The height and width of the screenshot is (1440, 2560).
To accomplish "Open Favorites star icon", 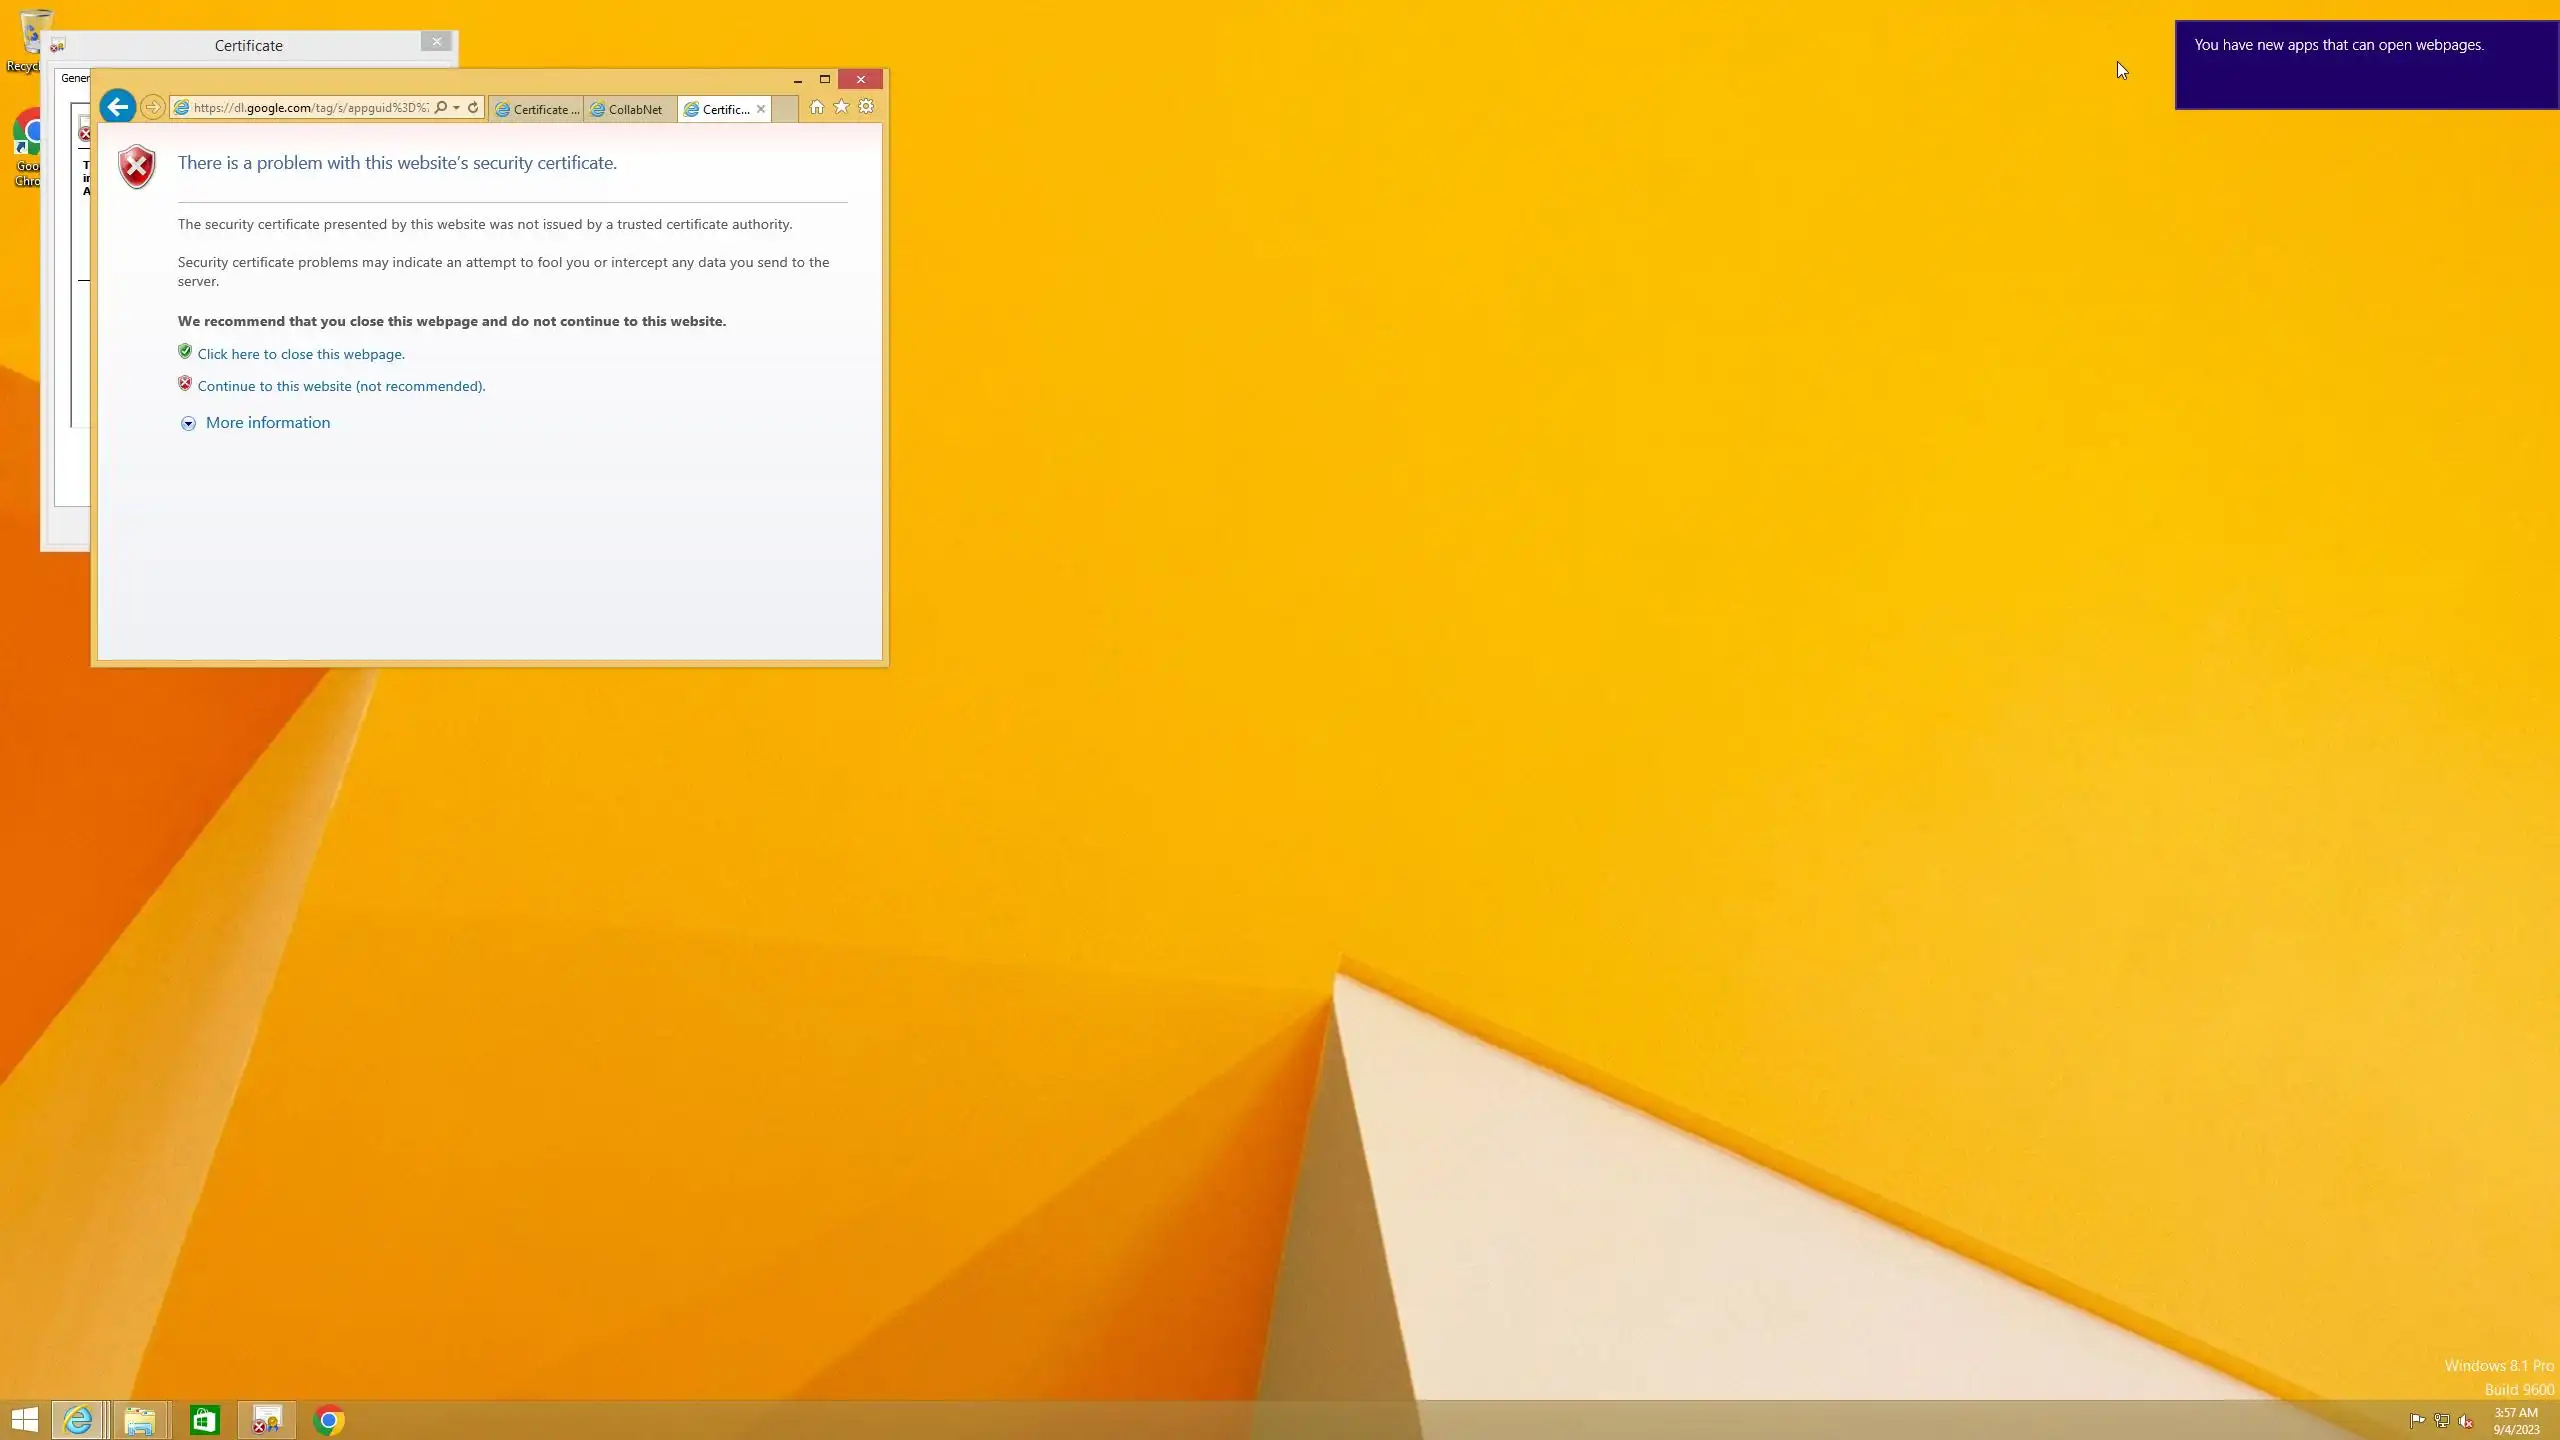I will click(x=841, y=107).
